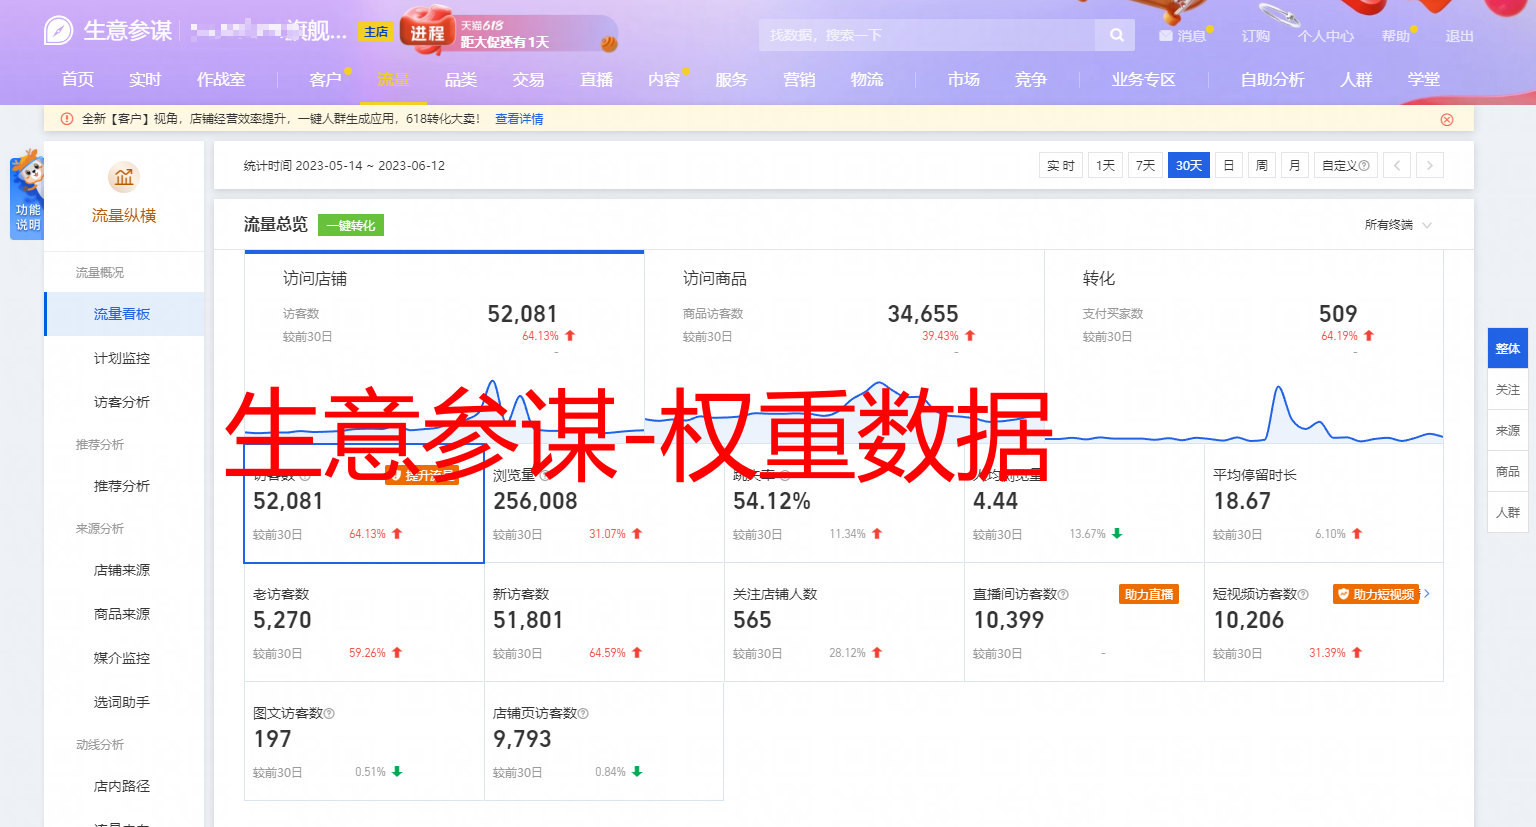Click the 查看详情 link in banner
Image resolution: width=1536 pixels, height=827 pixels.
tap(519, 119)
